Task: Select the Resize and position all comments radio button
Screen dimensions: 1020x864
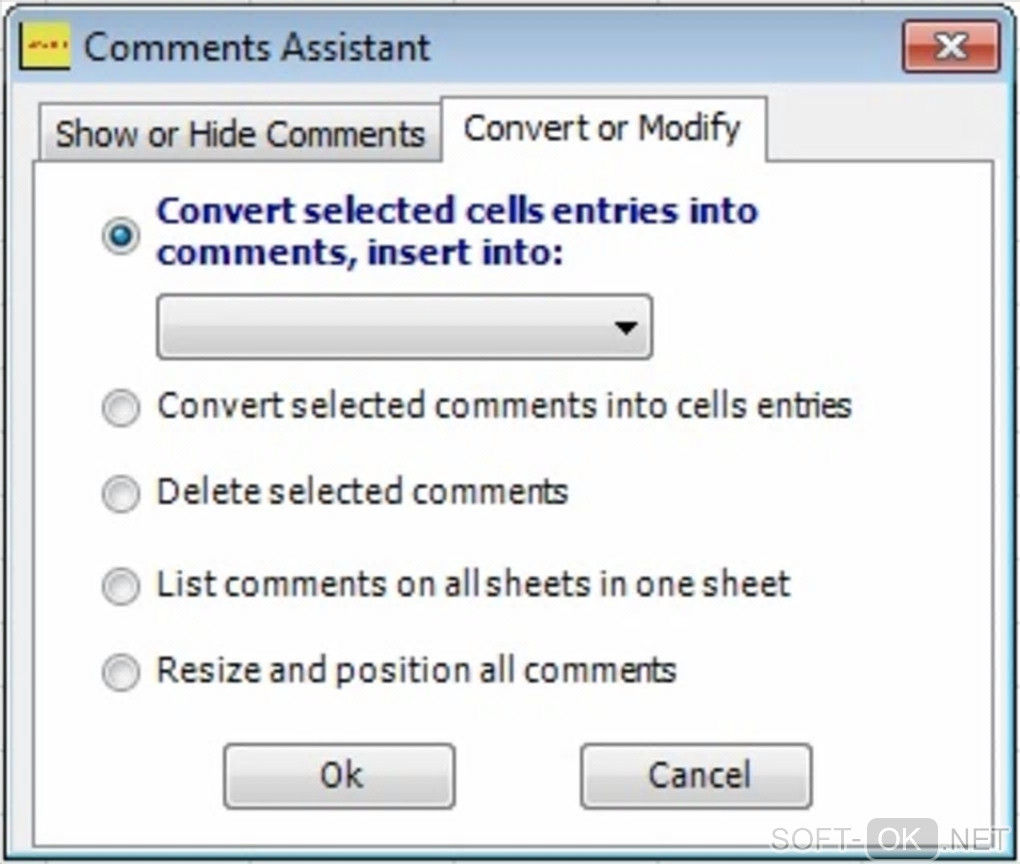Action: coord(121,672)
